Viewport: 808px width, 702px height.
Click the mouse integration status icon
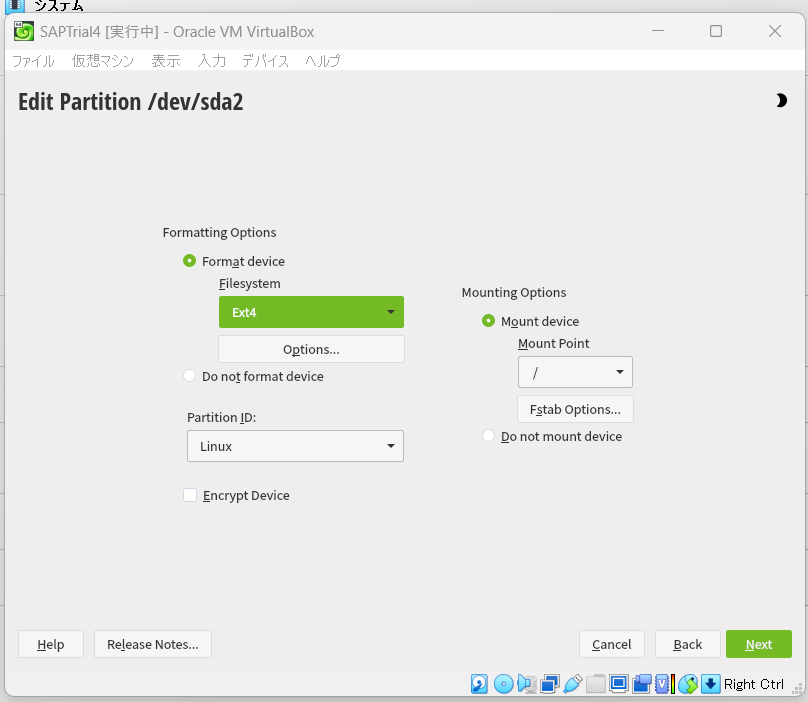687,684
